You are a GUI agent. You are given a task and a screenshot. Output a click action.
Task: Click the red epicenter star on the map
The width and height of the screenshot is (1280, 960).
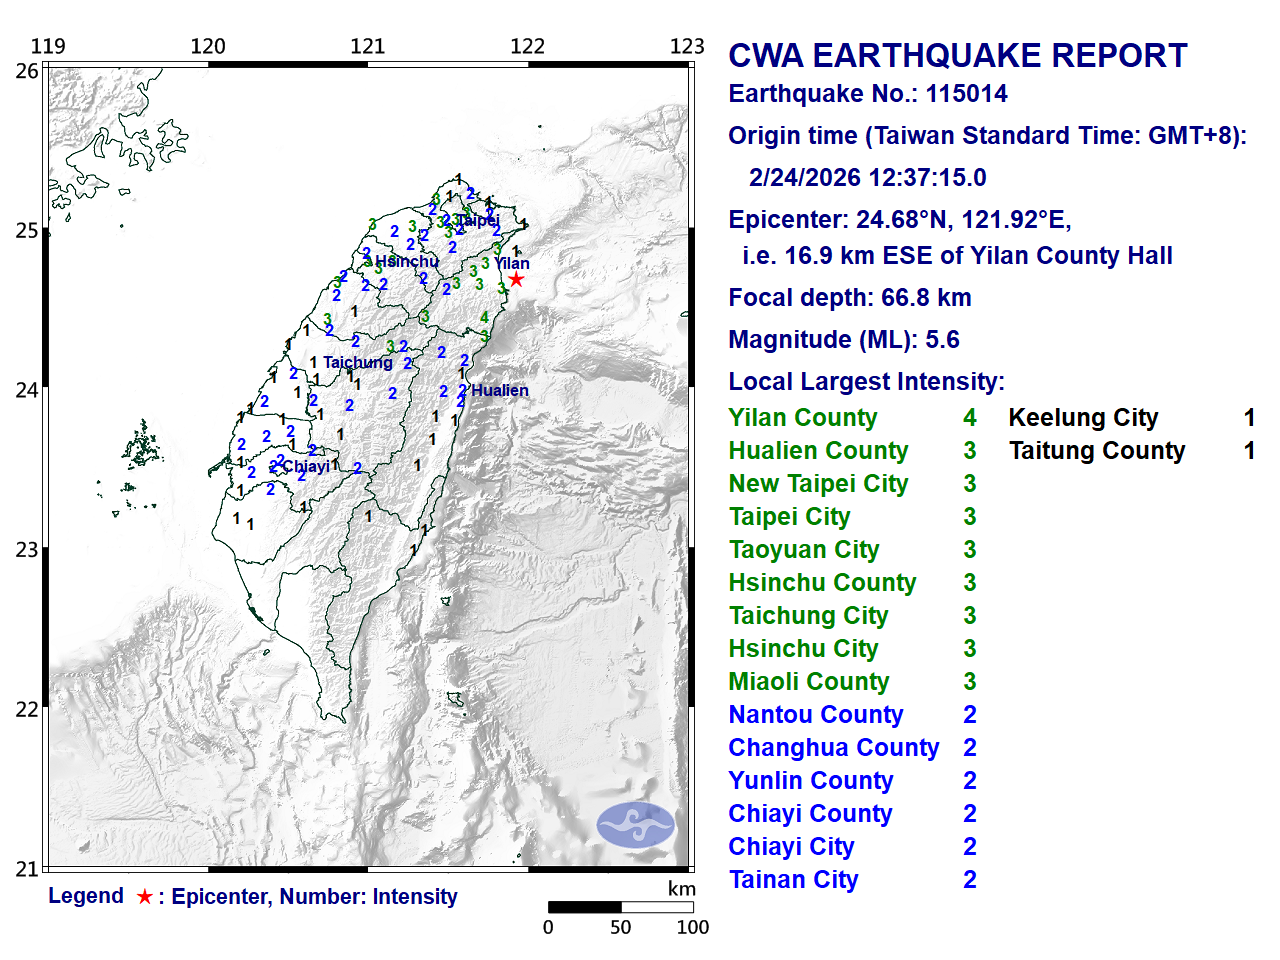coord(516,279)
